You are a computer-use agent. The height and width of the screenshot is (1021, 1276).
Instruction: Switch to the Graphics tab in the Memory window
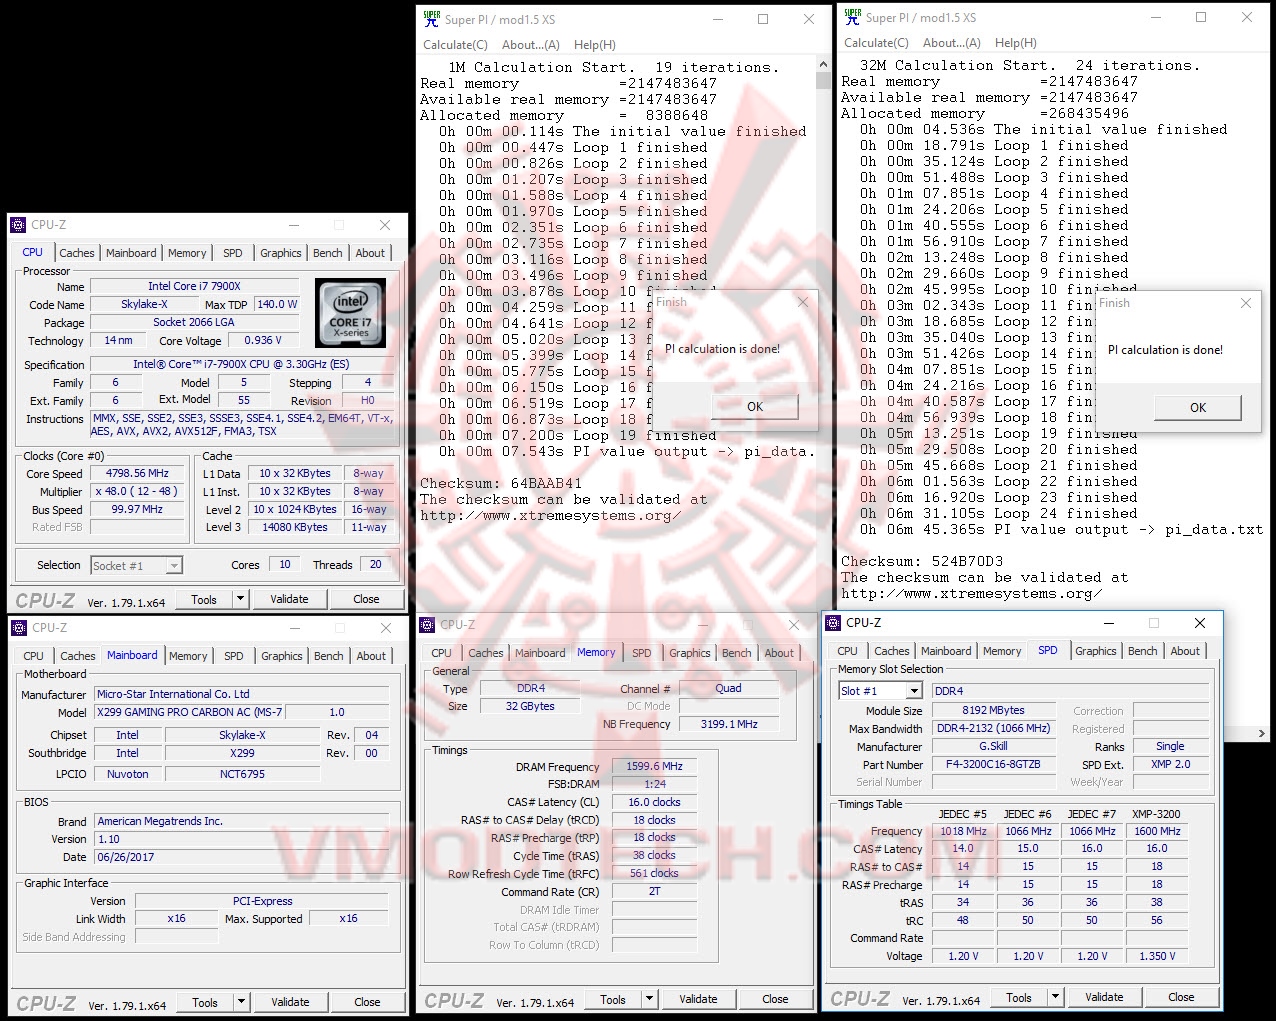pyautogui.click(x=689, y=652)
